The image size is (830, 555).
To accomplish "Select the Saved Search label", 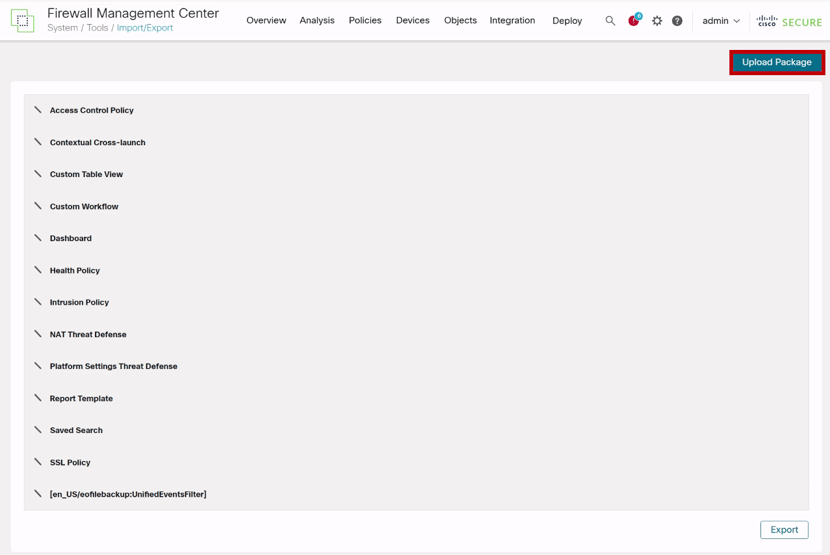I will point(76,431).
